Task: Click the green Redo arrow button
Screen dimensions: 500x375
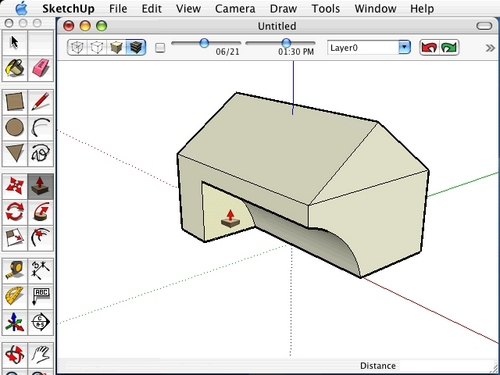Action: click(449, 48)
